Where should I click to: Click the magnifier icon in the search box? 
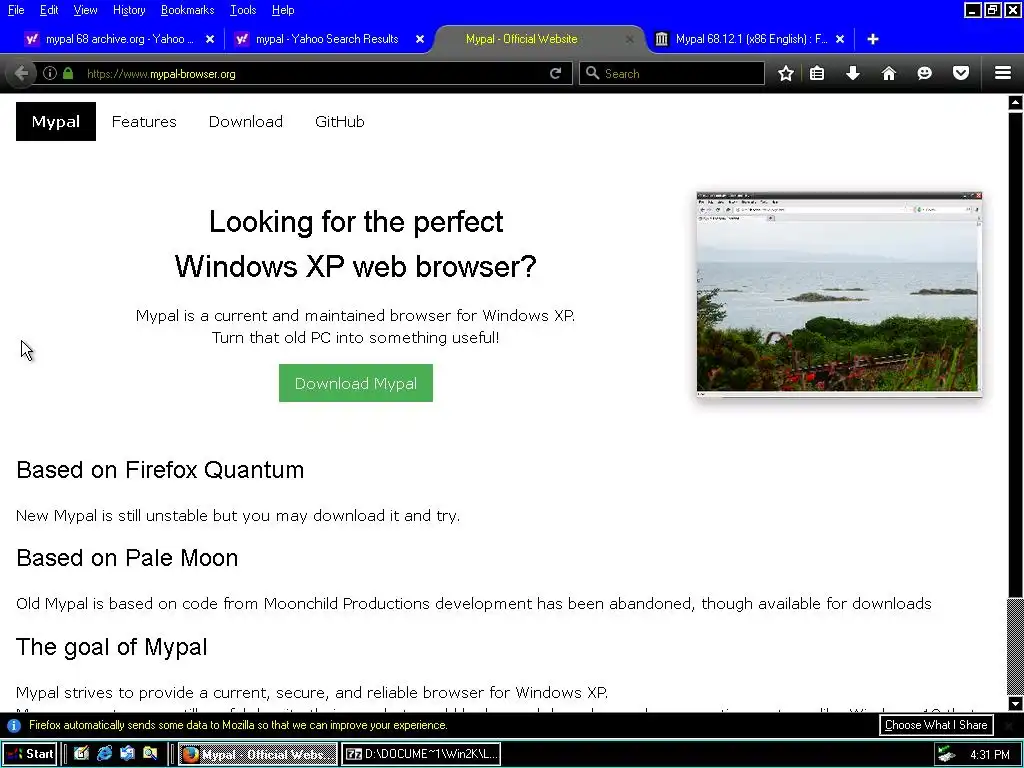(x=592, y=73)
